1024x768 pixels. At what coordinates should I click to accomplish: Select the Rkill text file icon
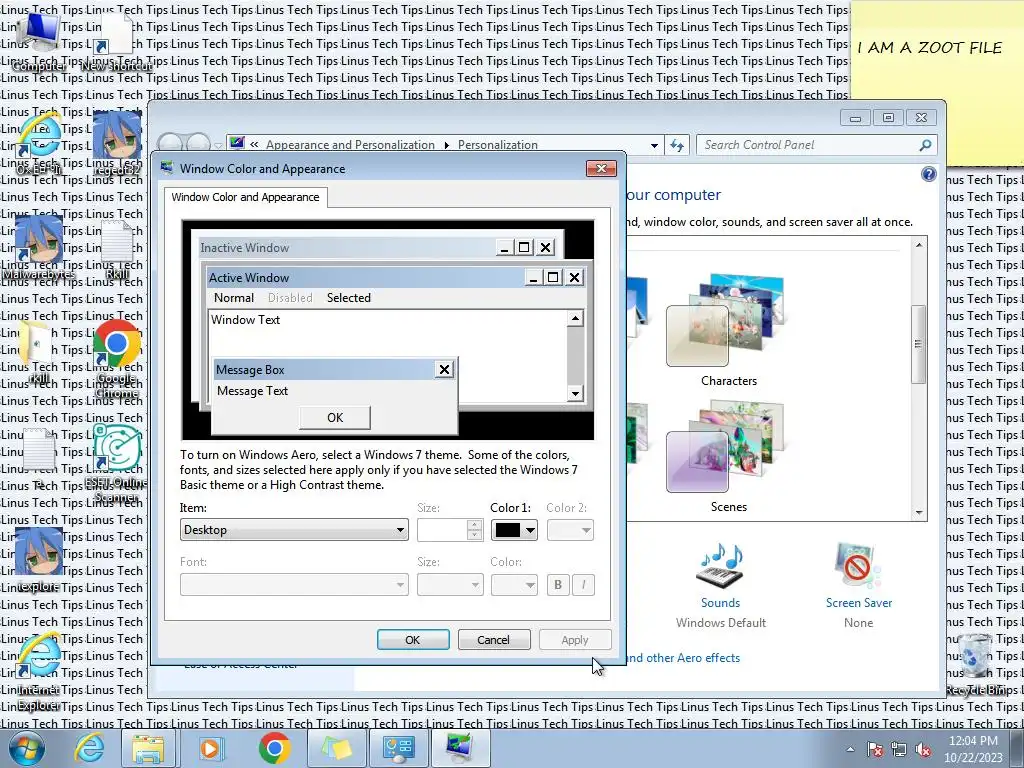[117, 248]
